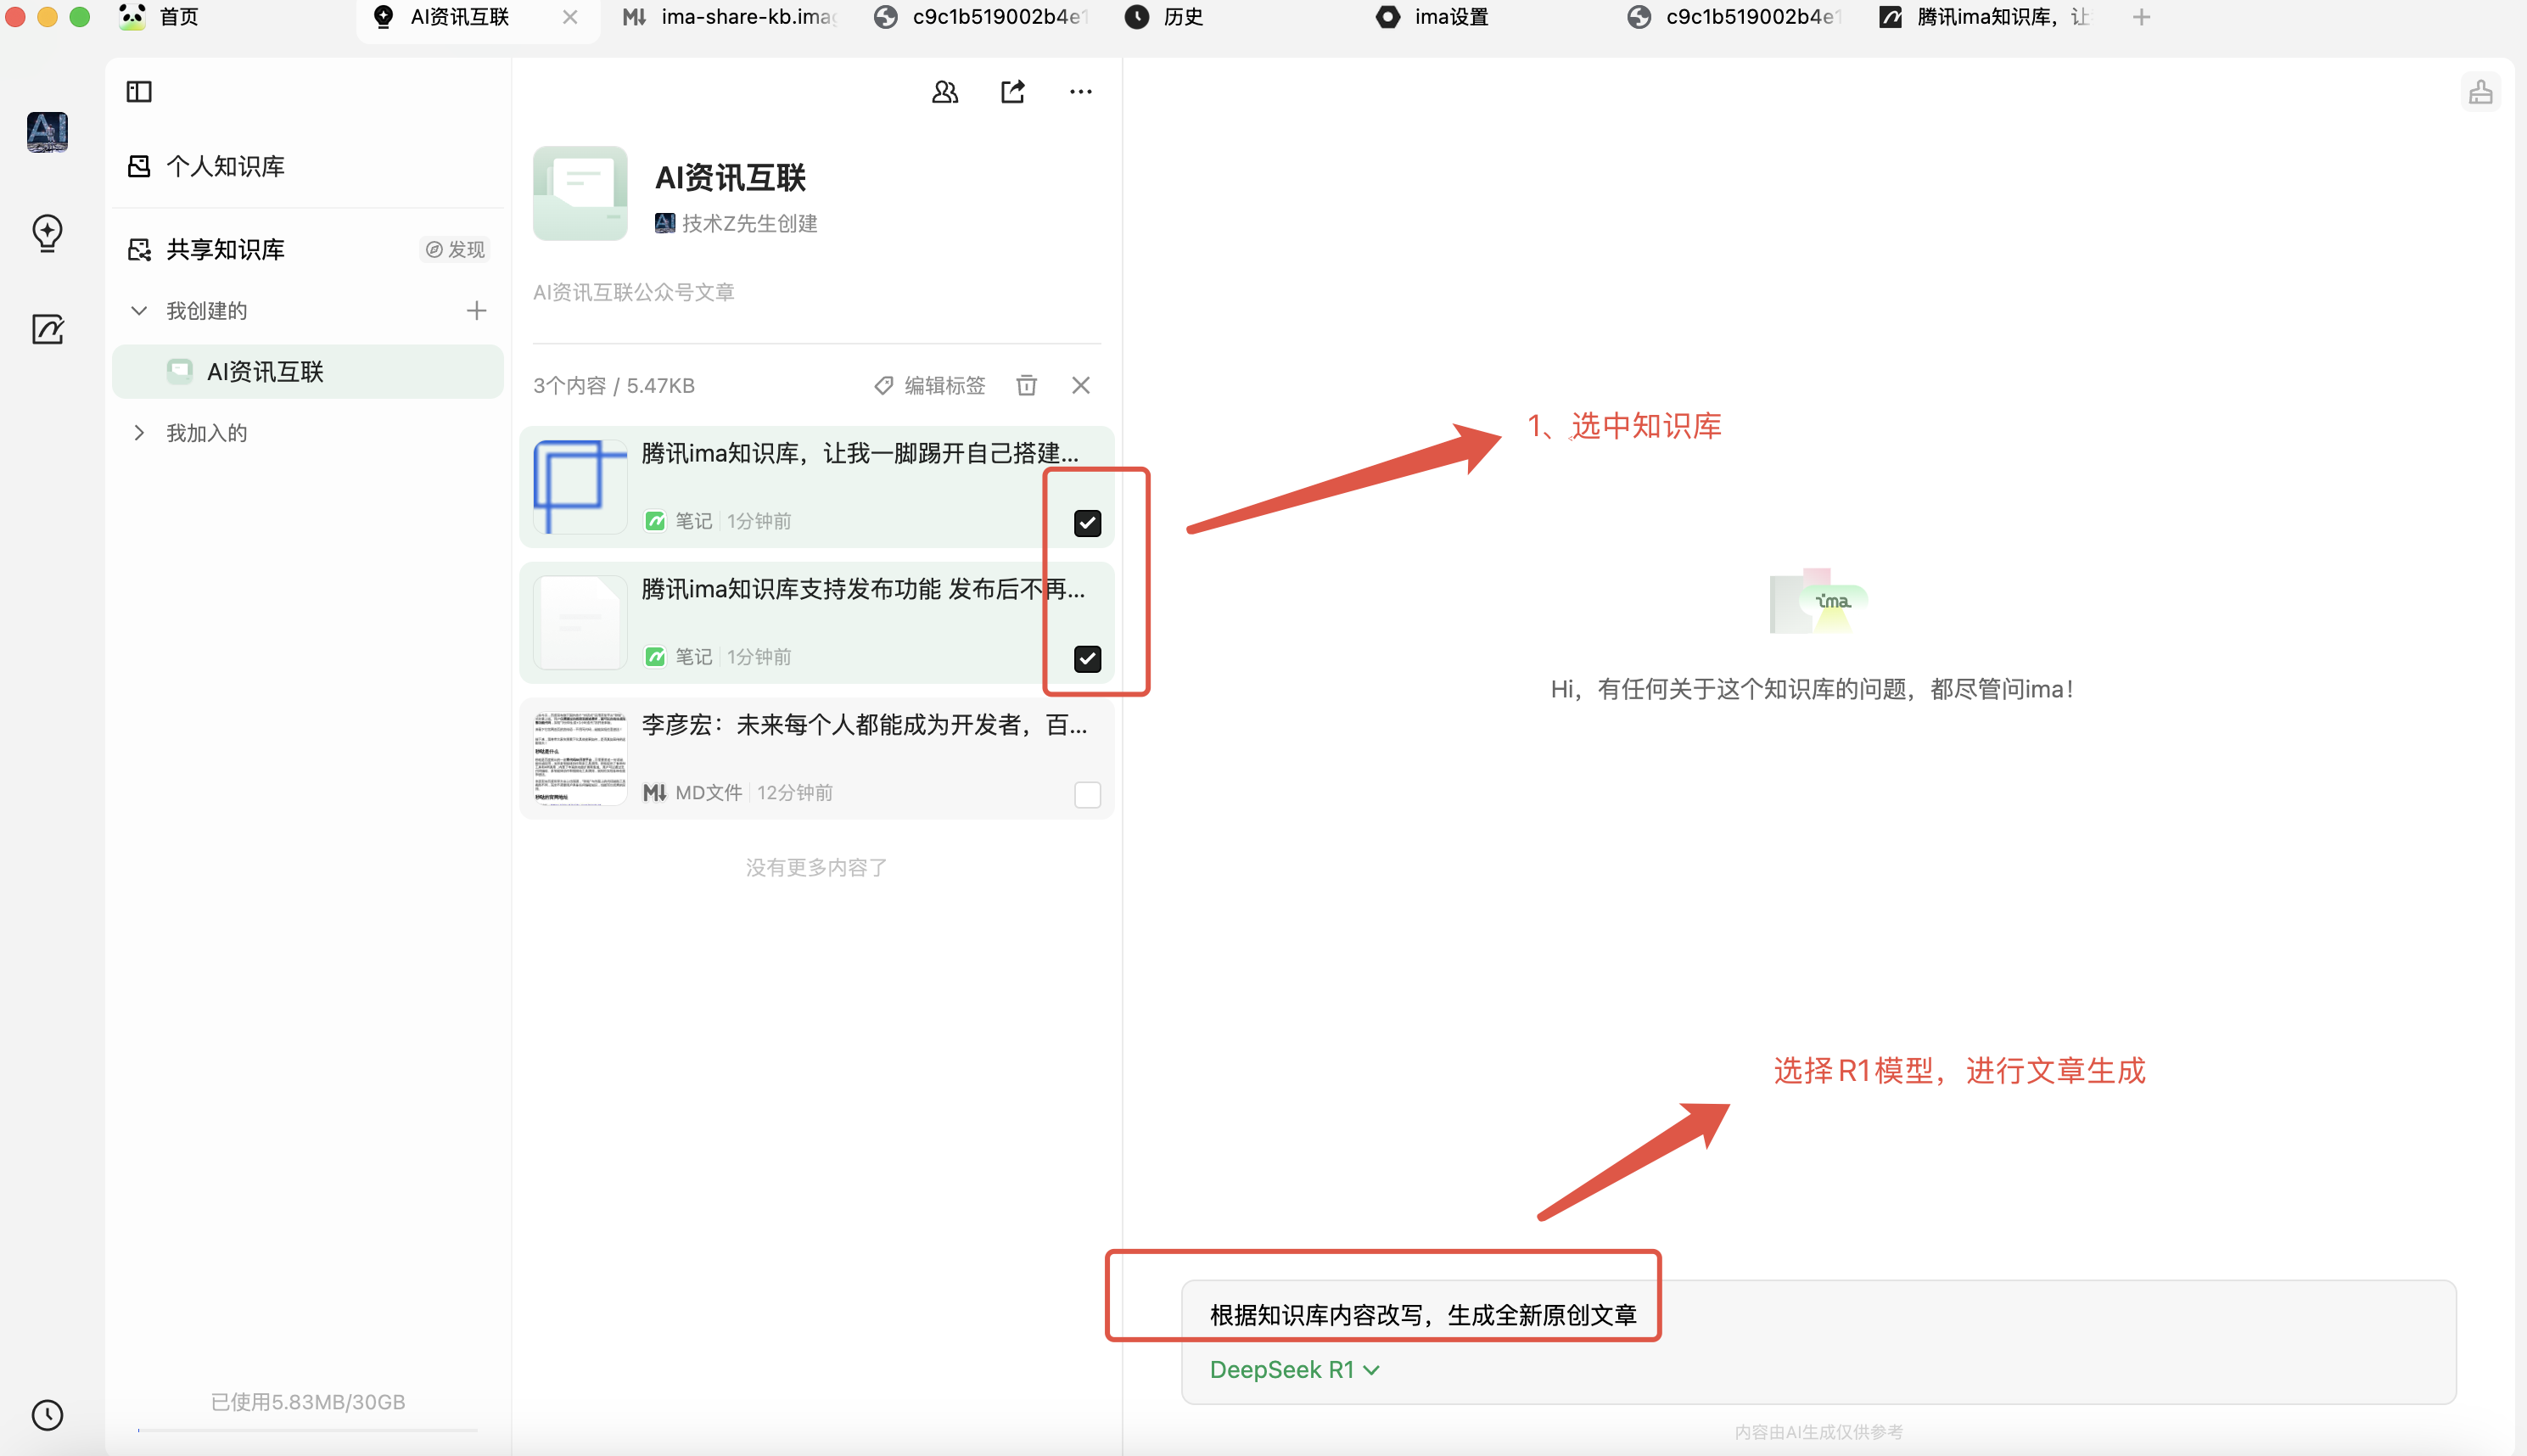This screenshot has height=1456, width=2527.
Task: Click the 个人知识库 icon
Action: (x=139, y=166)
